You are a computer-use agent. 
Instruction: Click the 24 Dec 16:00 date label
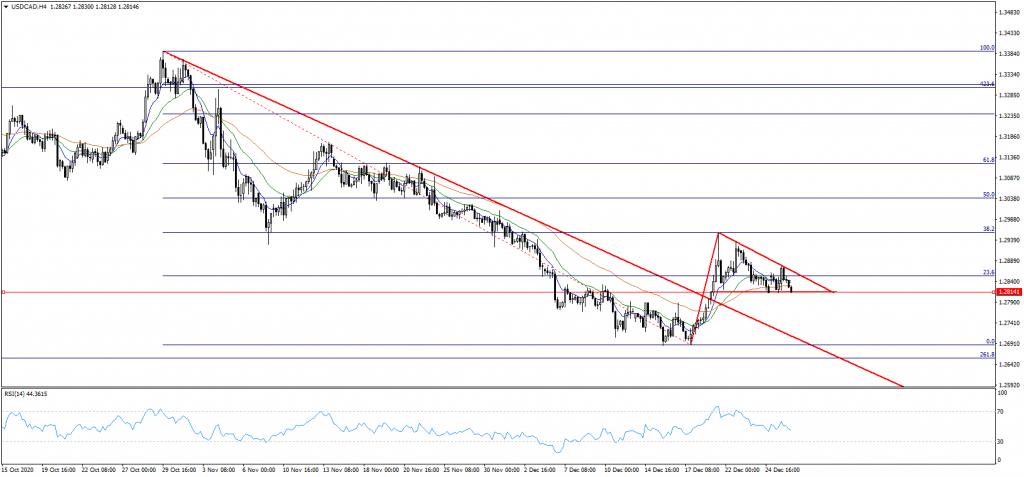tap(780, 468)
